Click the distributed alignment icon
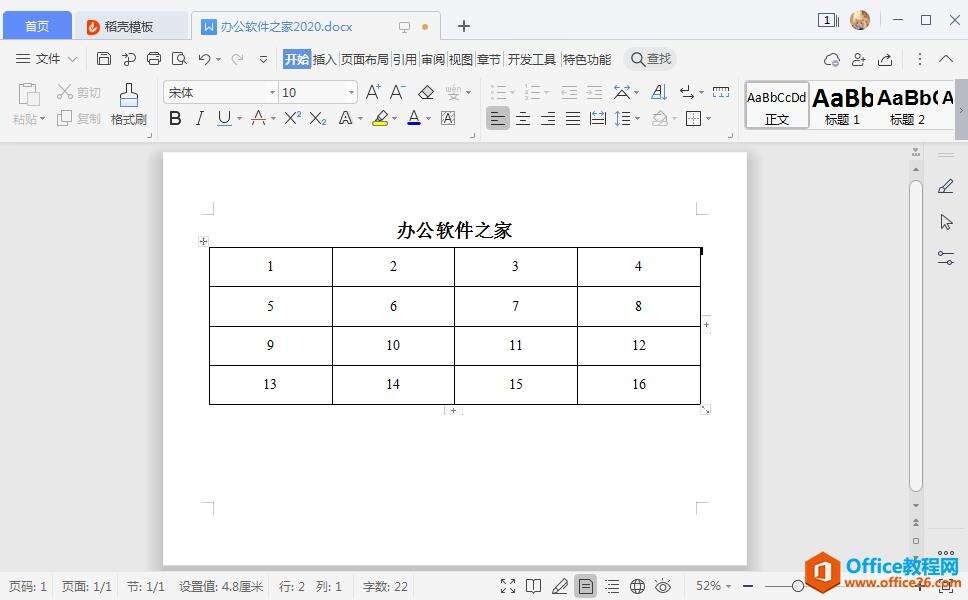The image size is (968, 600). point(598,118)
